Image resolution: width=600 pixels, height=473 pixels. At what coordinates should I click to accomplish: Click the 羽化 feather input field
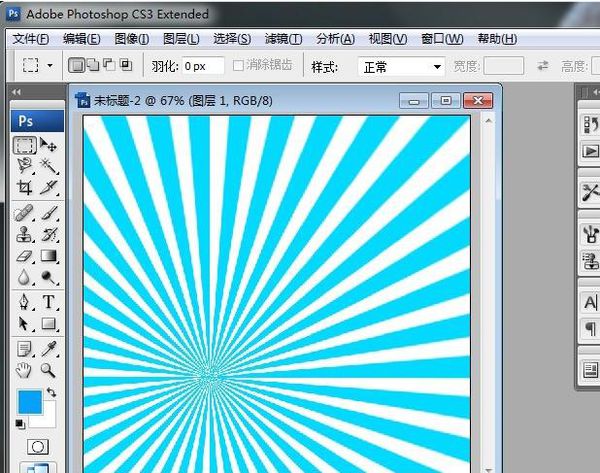pos(202,66)
